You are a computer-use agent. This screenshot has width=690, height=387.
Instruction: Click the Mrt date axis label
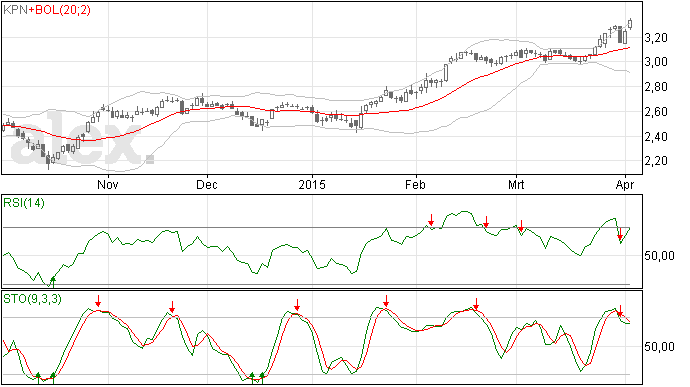(x=516, y=184)
